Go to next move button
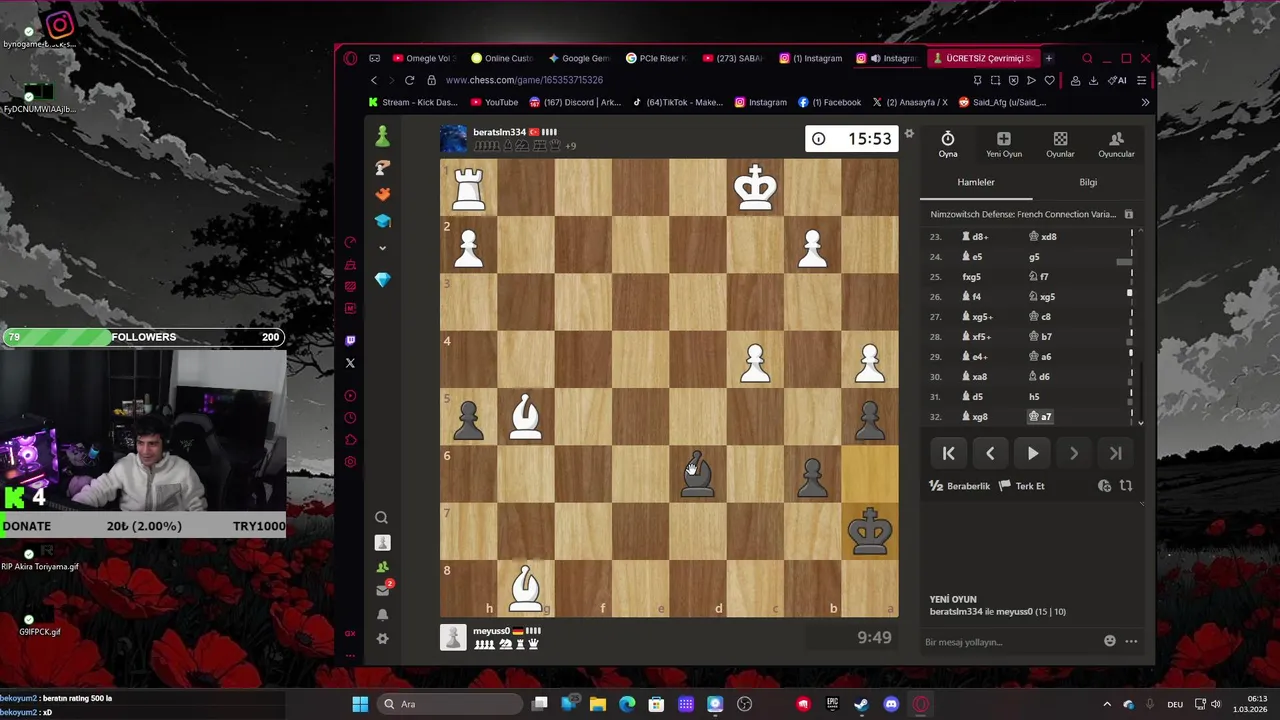1280x720 pixels. point(1074,453)
